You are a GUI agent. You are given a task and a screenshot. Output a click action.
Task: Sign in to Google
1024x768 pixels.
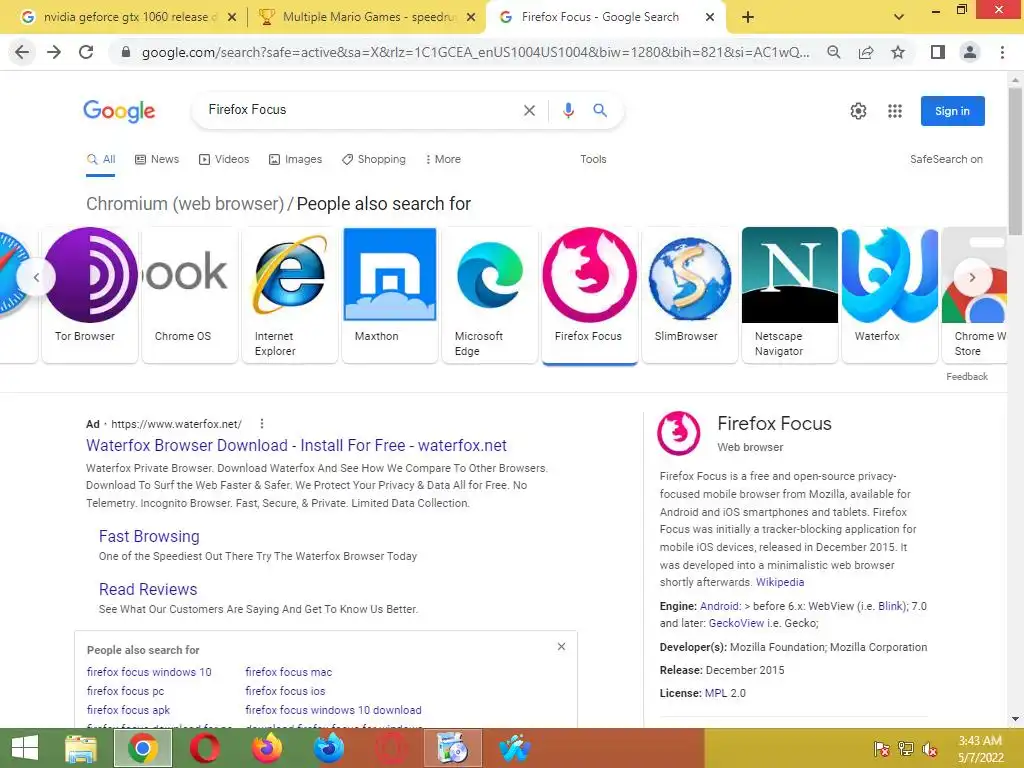point(952,111)
